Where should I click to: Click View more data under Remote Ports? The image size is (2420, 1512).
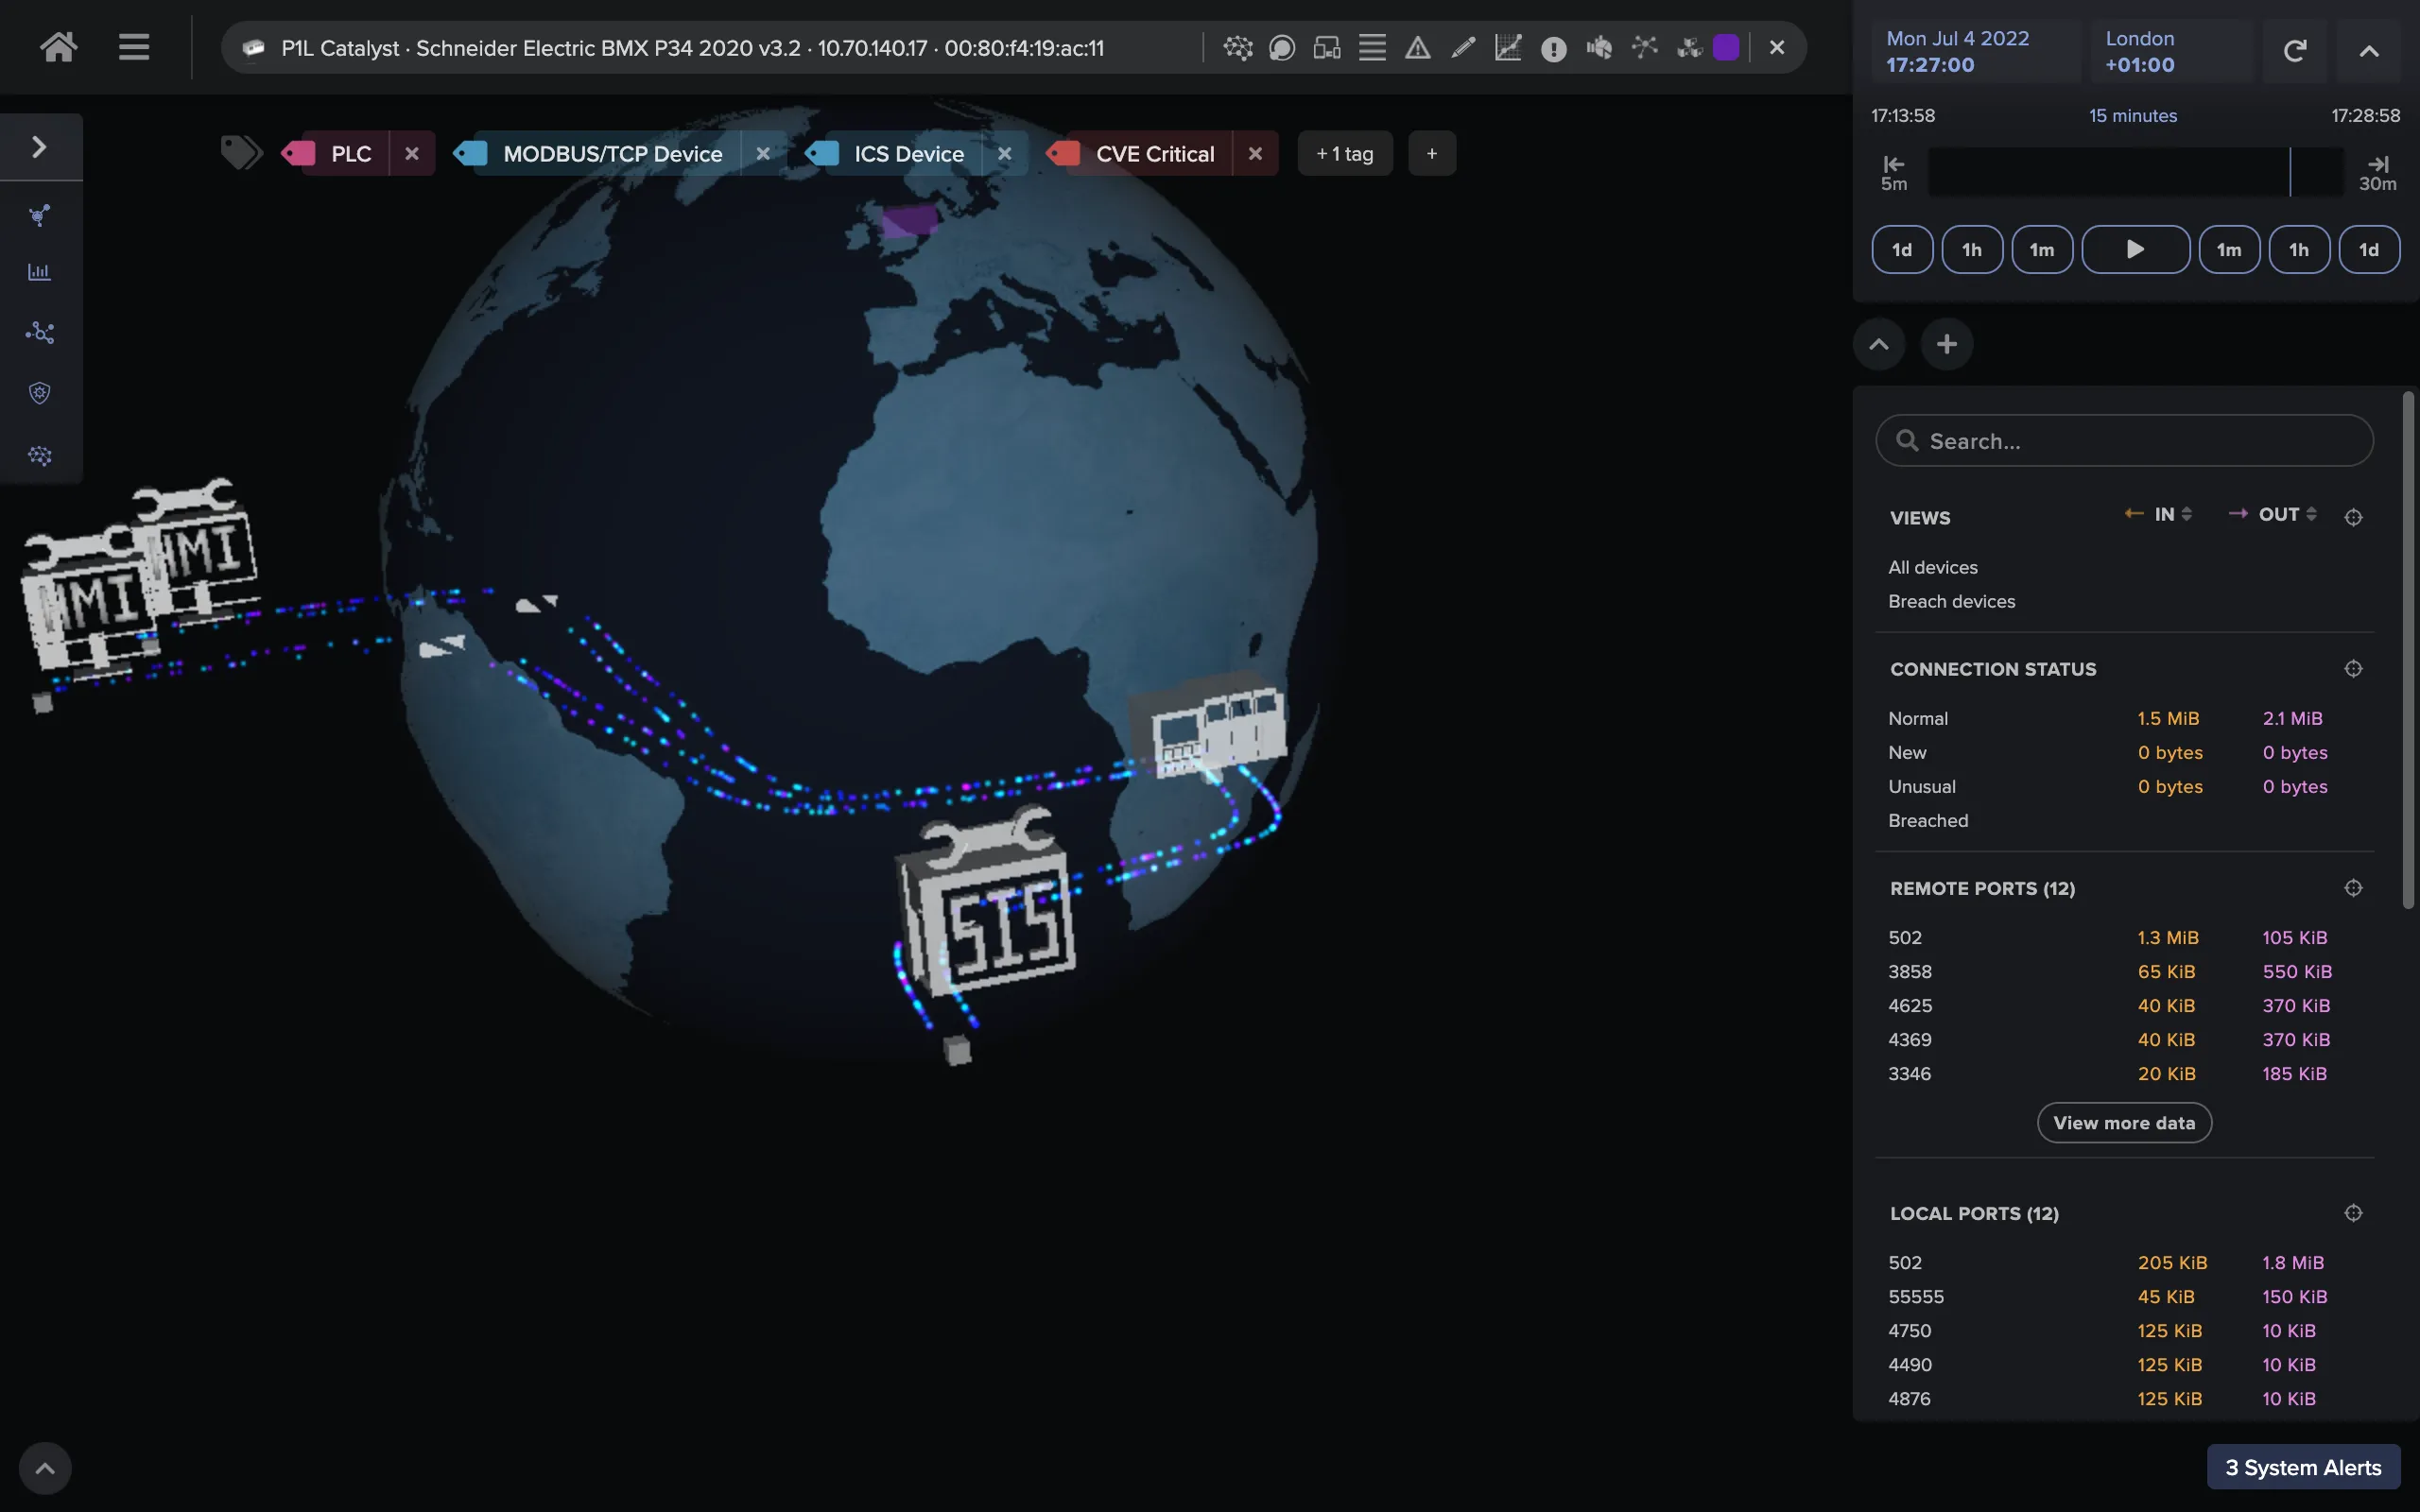pos(2123,1123)
